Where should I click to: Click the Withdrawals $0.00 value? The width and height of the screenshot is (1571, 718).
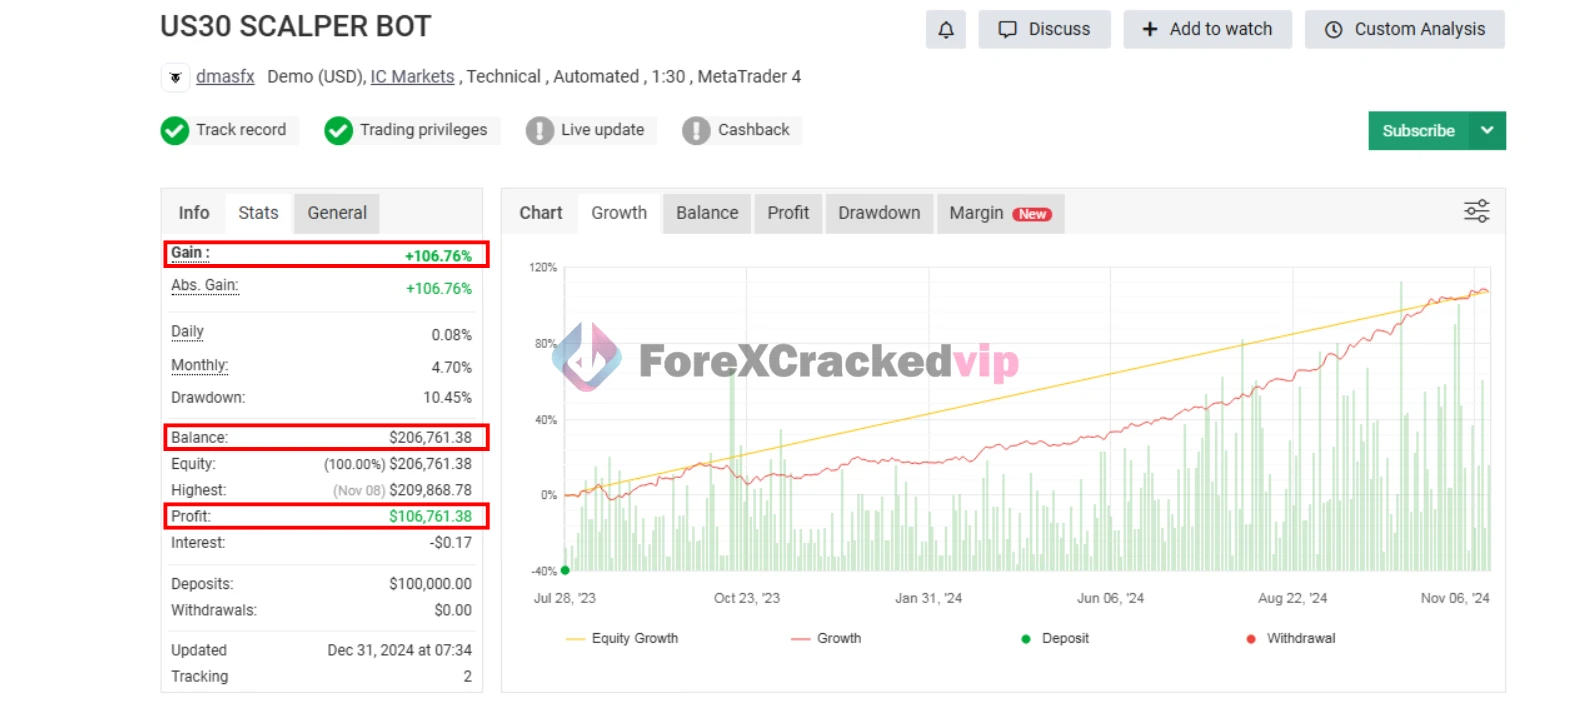pyautogui.click(x=453, y=610)
